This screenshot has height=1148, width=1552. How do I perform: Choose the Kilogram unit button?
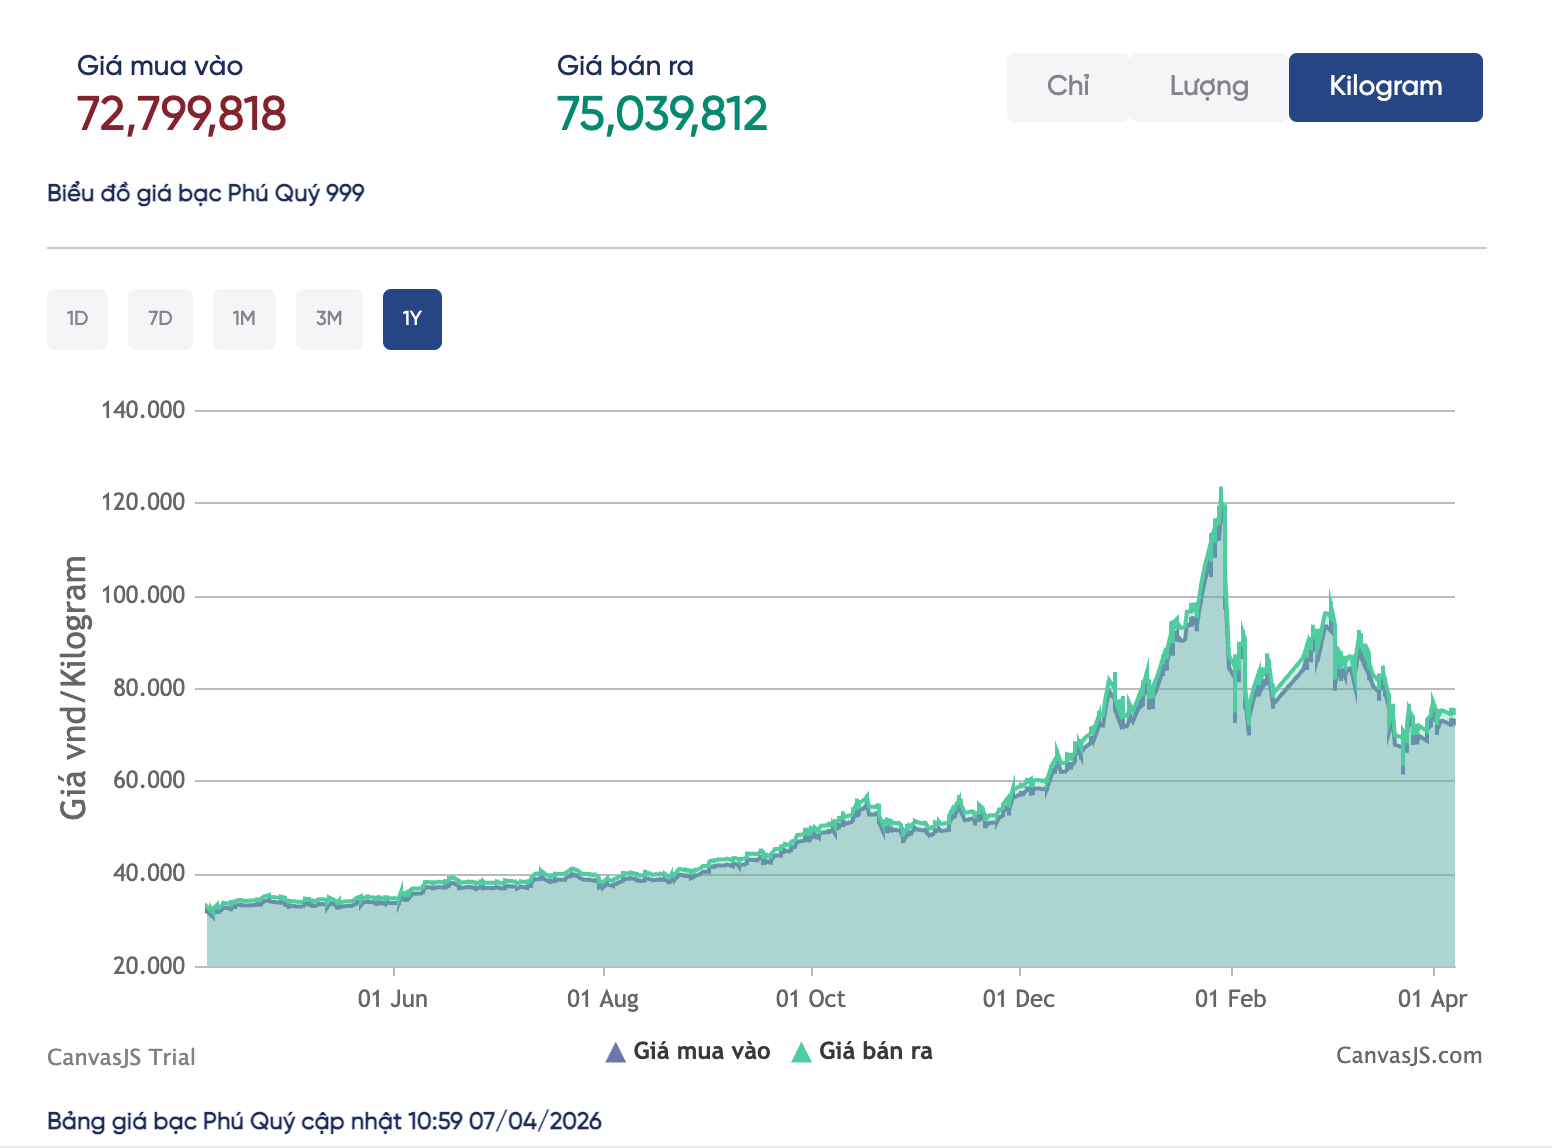click(1385, 87)
